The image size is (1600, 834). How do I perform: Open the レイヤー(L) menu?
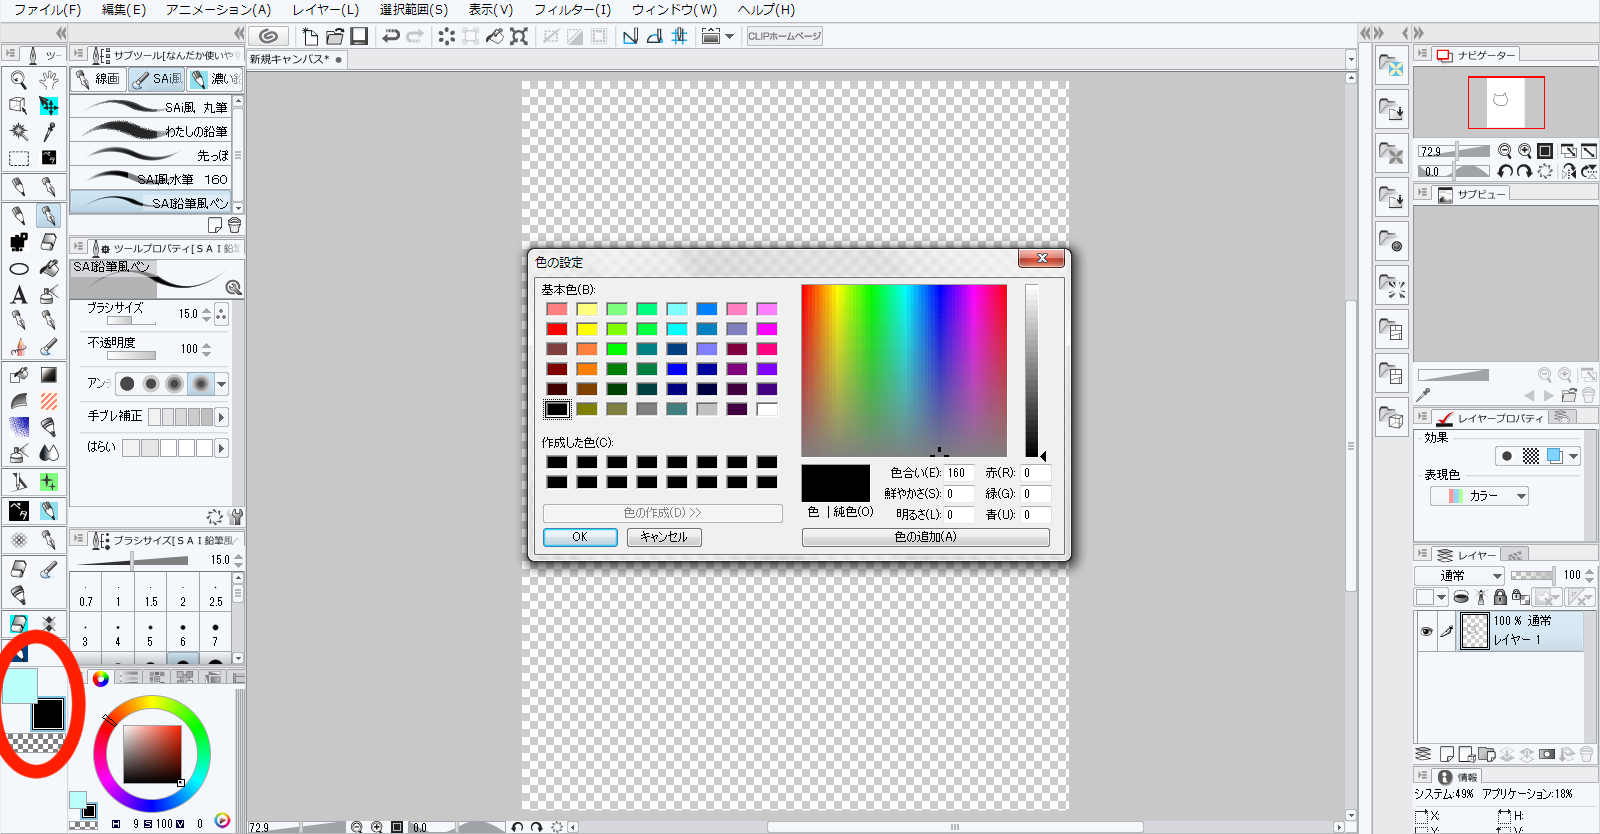click(325, 10)
